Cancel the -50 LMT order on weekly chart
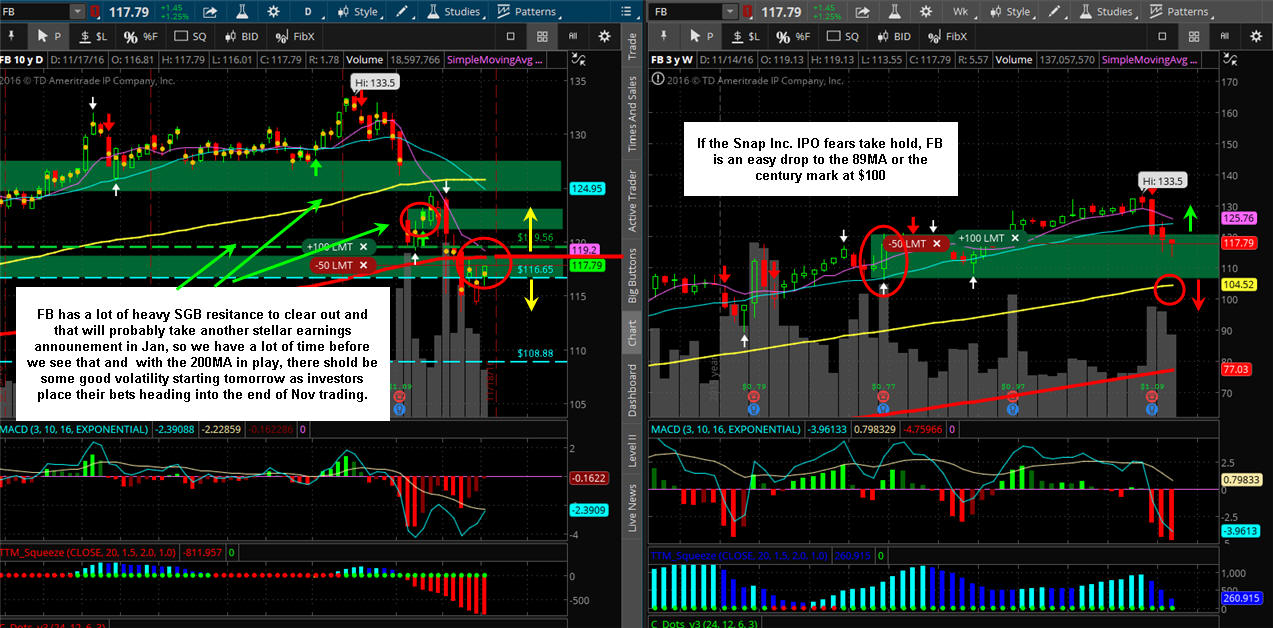The height and width of the screenshot is (628, 1273). 937,243
